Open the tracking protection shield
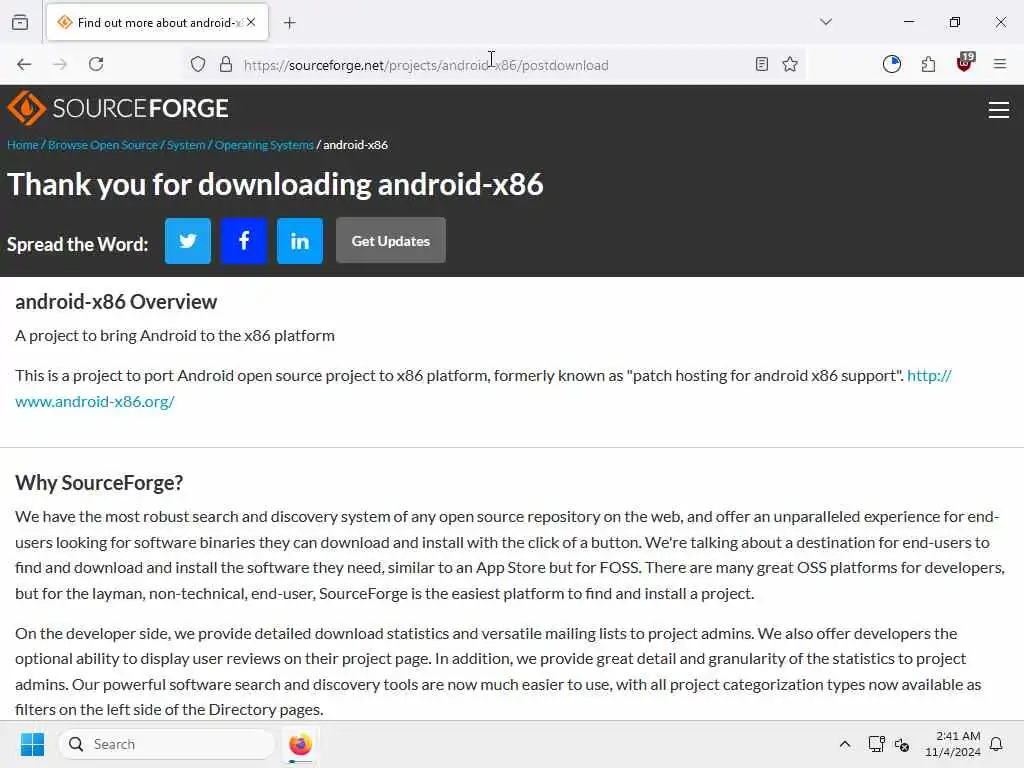 tap(198, 64)
